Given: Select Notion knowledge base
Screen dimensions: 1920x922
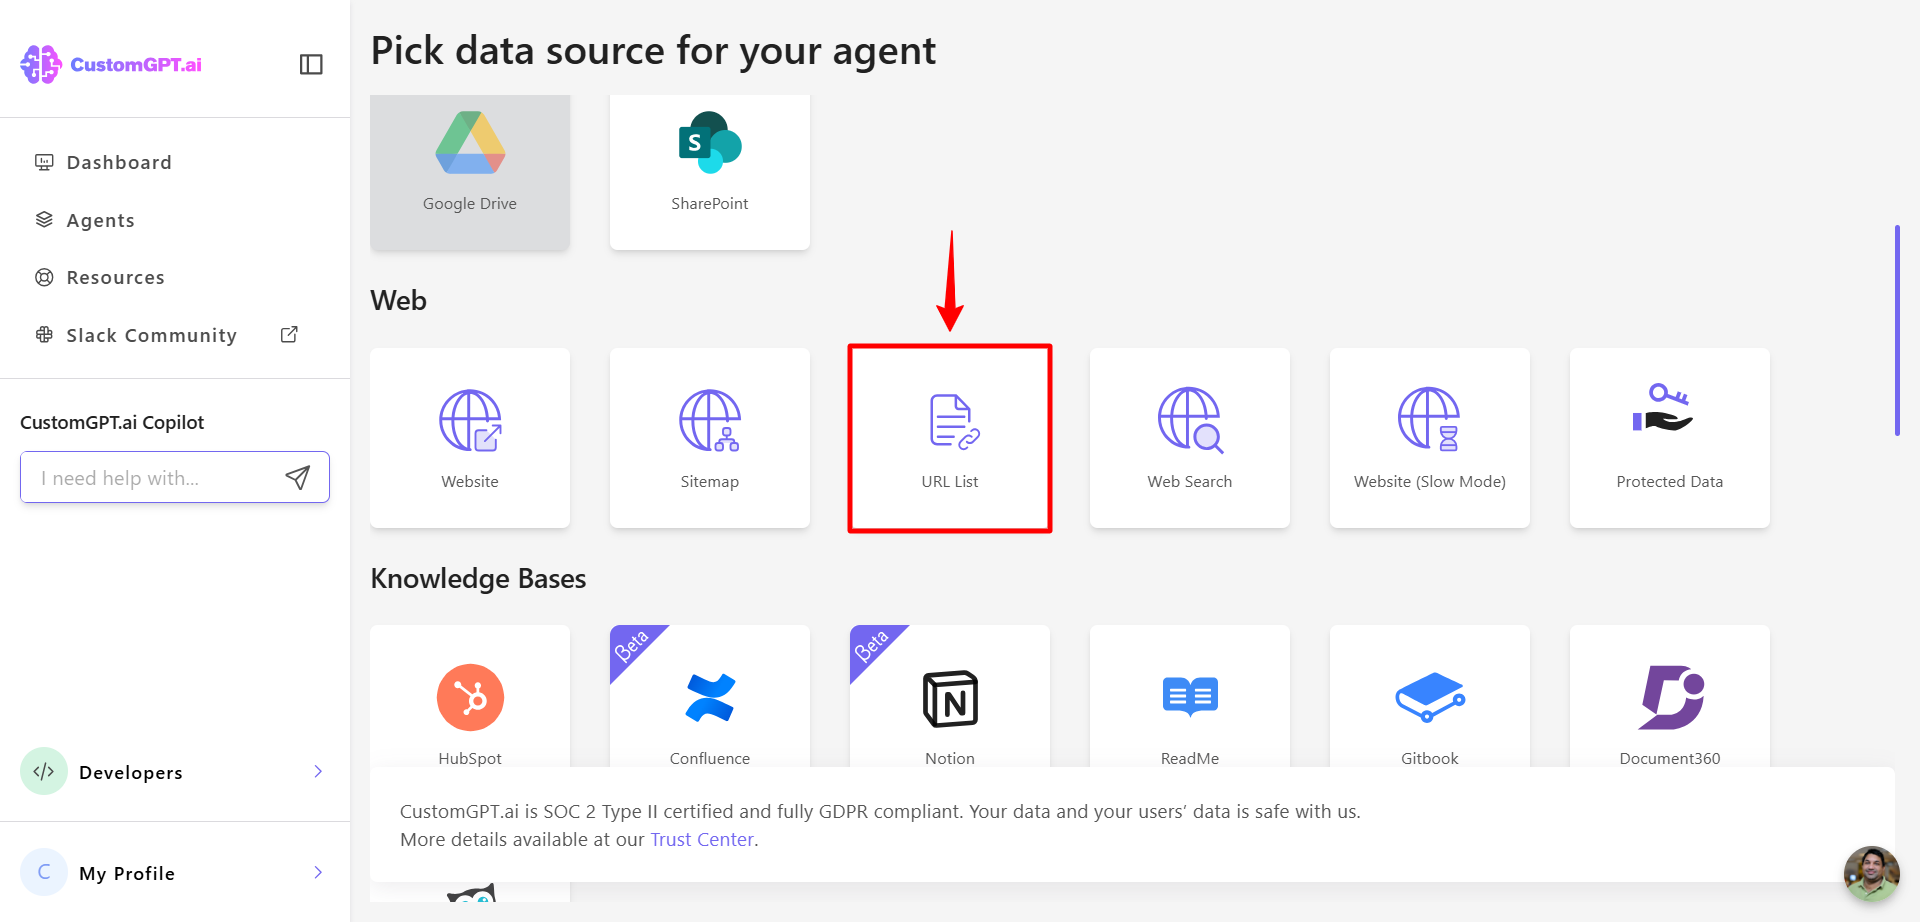Looking at the screenshot, I should point(950,697).
